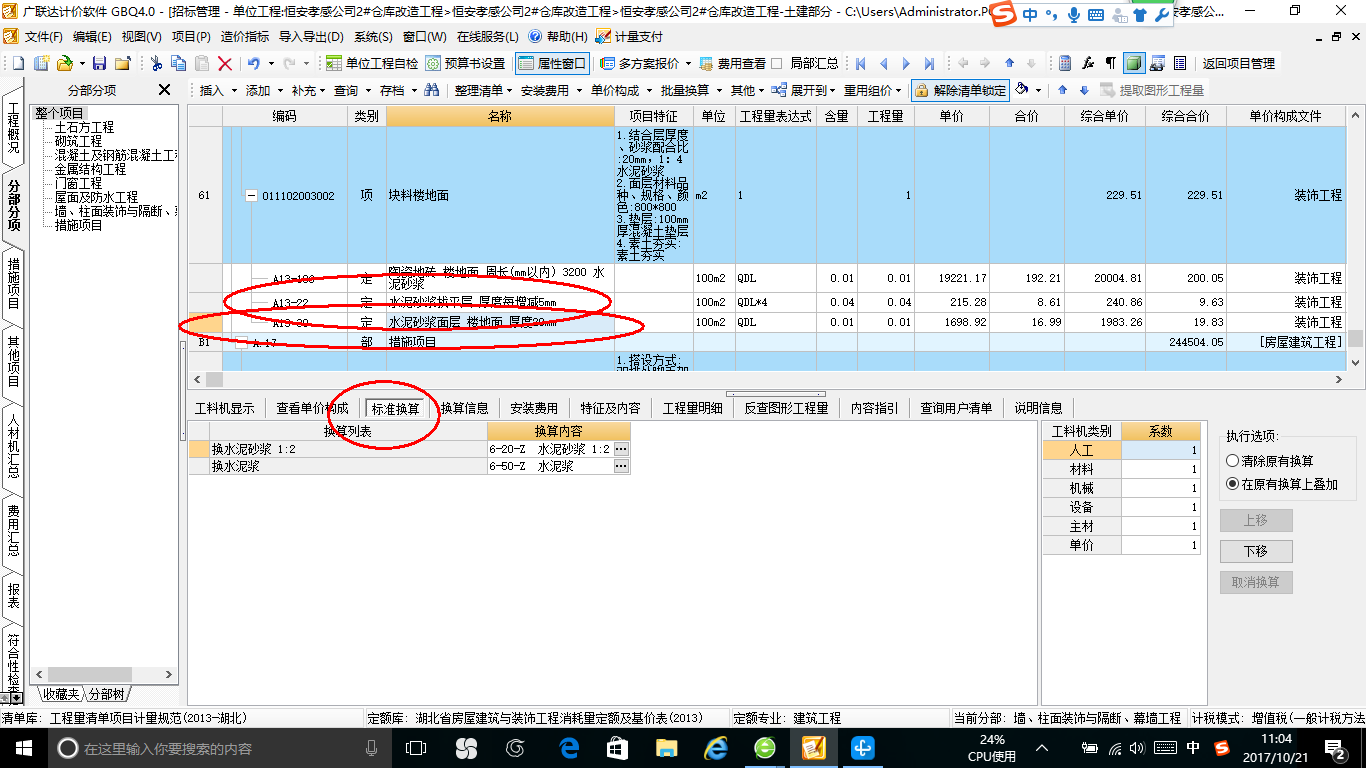Select 在原有换算上叠加 radio button
This screenshot has width=1366, height=768.
(x=1232, y=484)
